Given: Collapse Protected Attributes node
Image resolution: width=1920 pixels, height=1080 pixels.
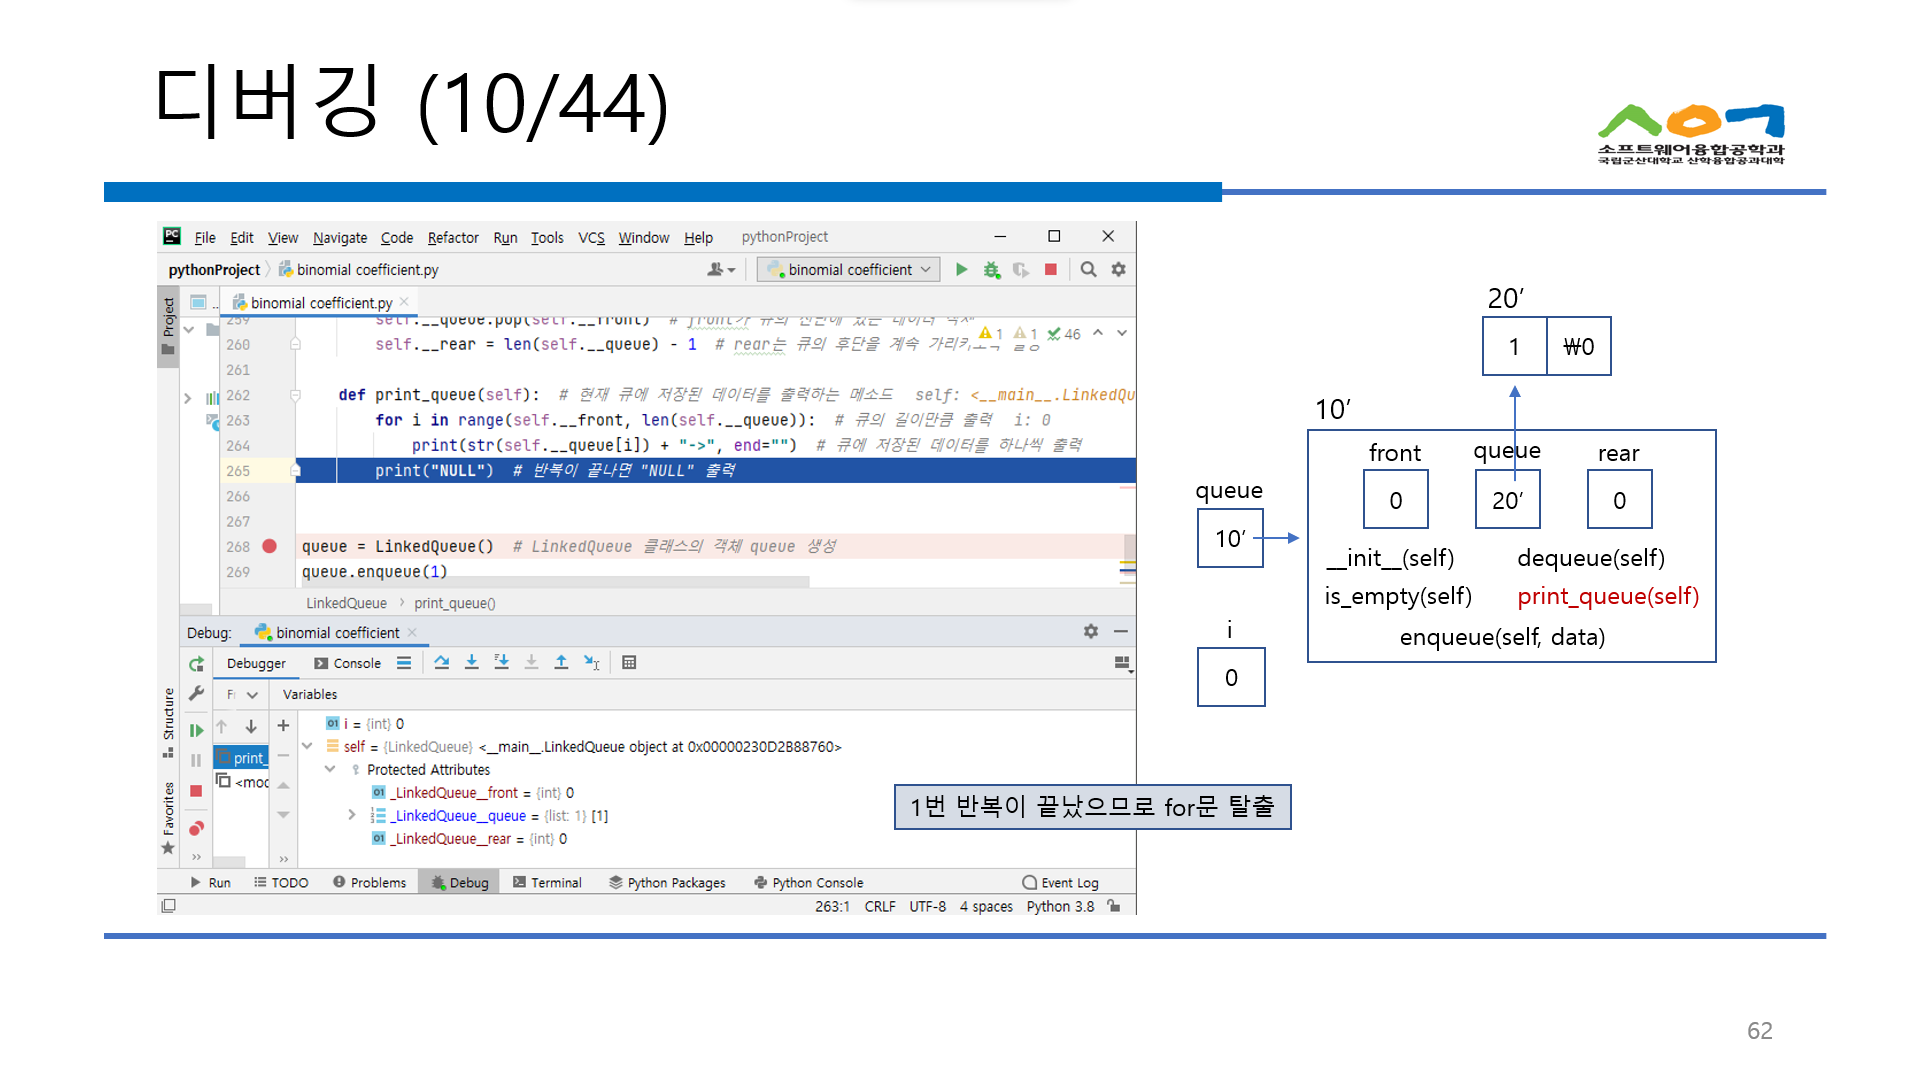Looking at the screenshot, I should click(330, 769).
